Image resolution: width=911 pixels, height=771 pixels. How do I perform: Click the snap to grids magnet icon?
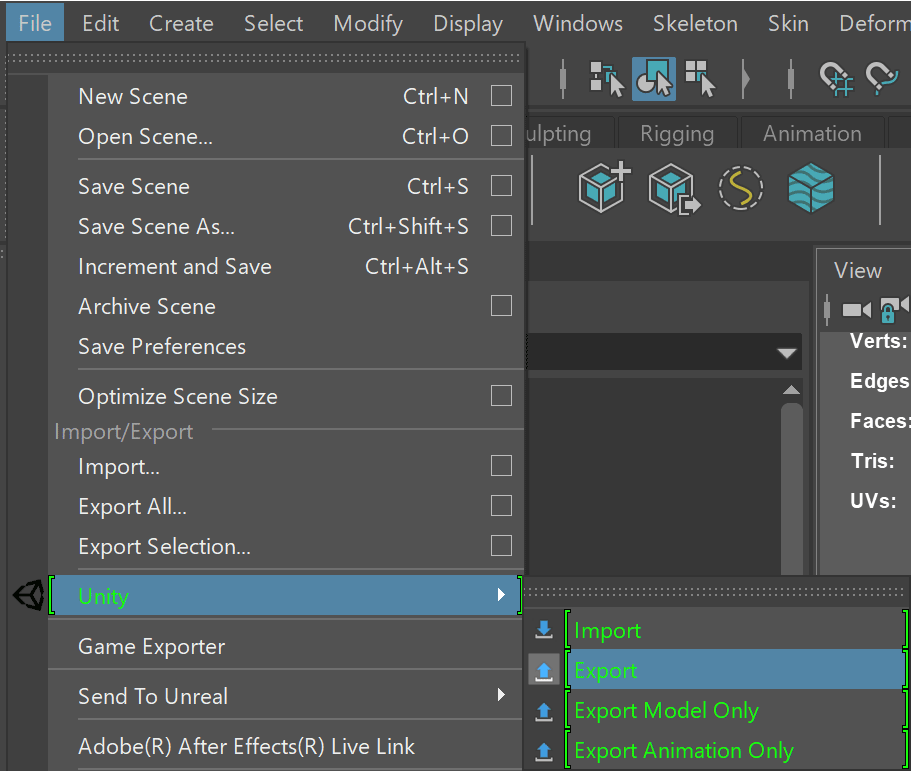click(x=836, y=78)
